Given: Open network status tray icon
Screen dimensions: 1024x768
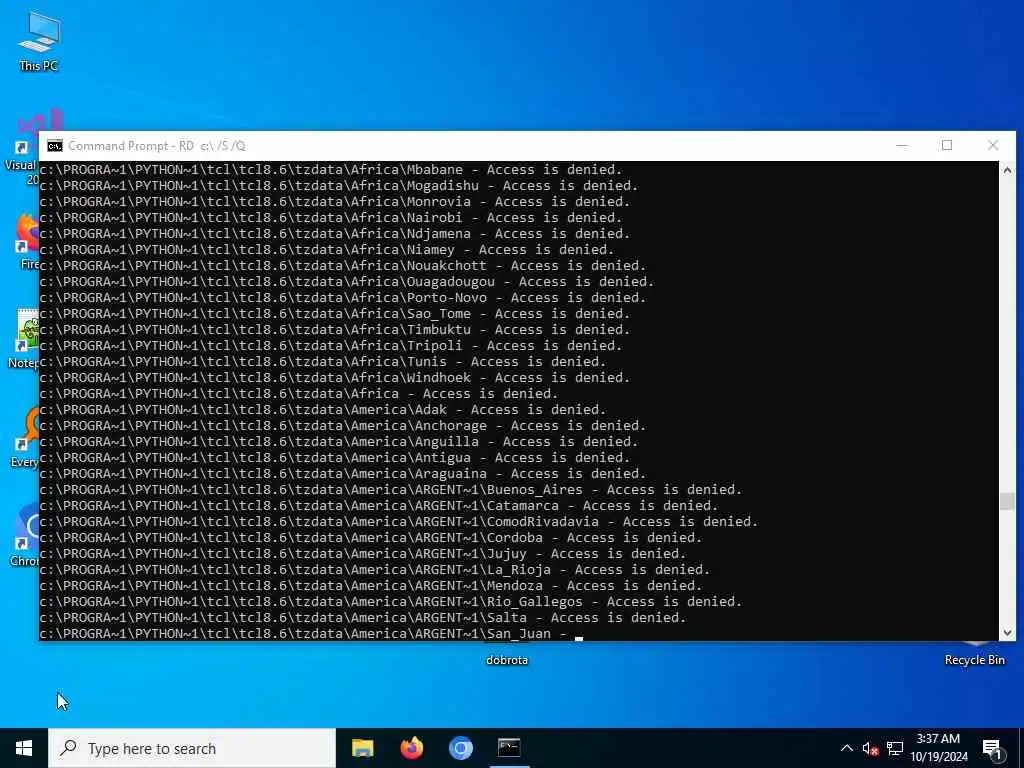Looking at the screenshot, I should pos(895,748).
